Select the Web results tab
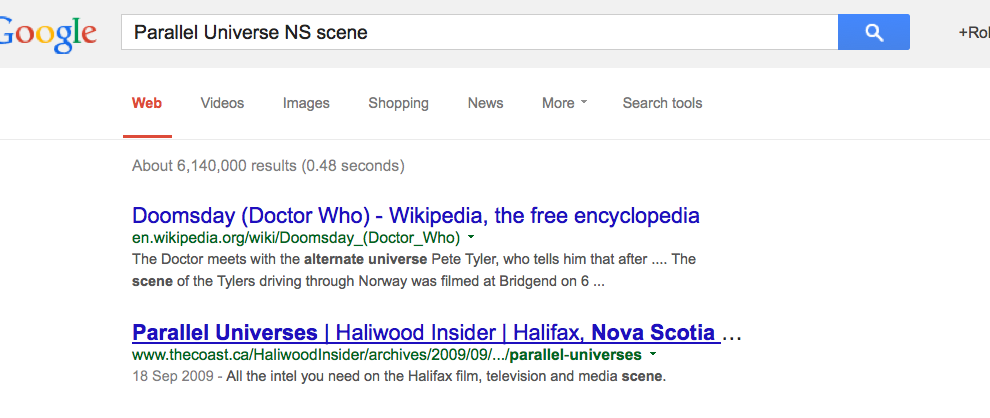The height and width of the screenshot is (418, 990). [x=147, y=103]
